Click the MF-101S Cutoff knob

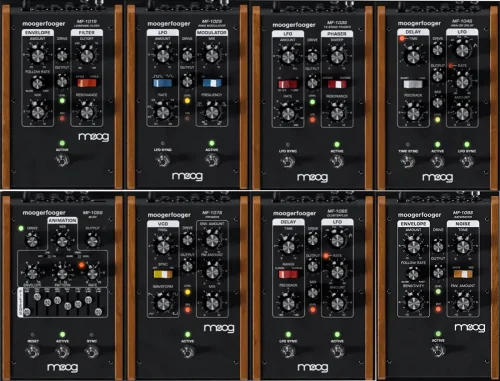coord(87,55)
